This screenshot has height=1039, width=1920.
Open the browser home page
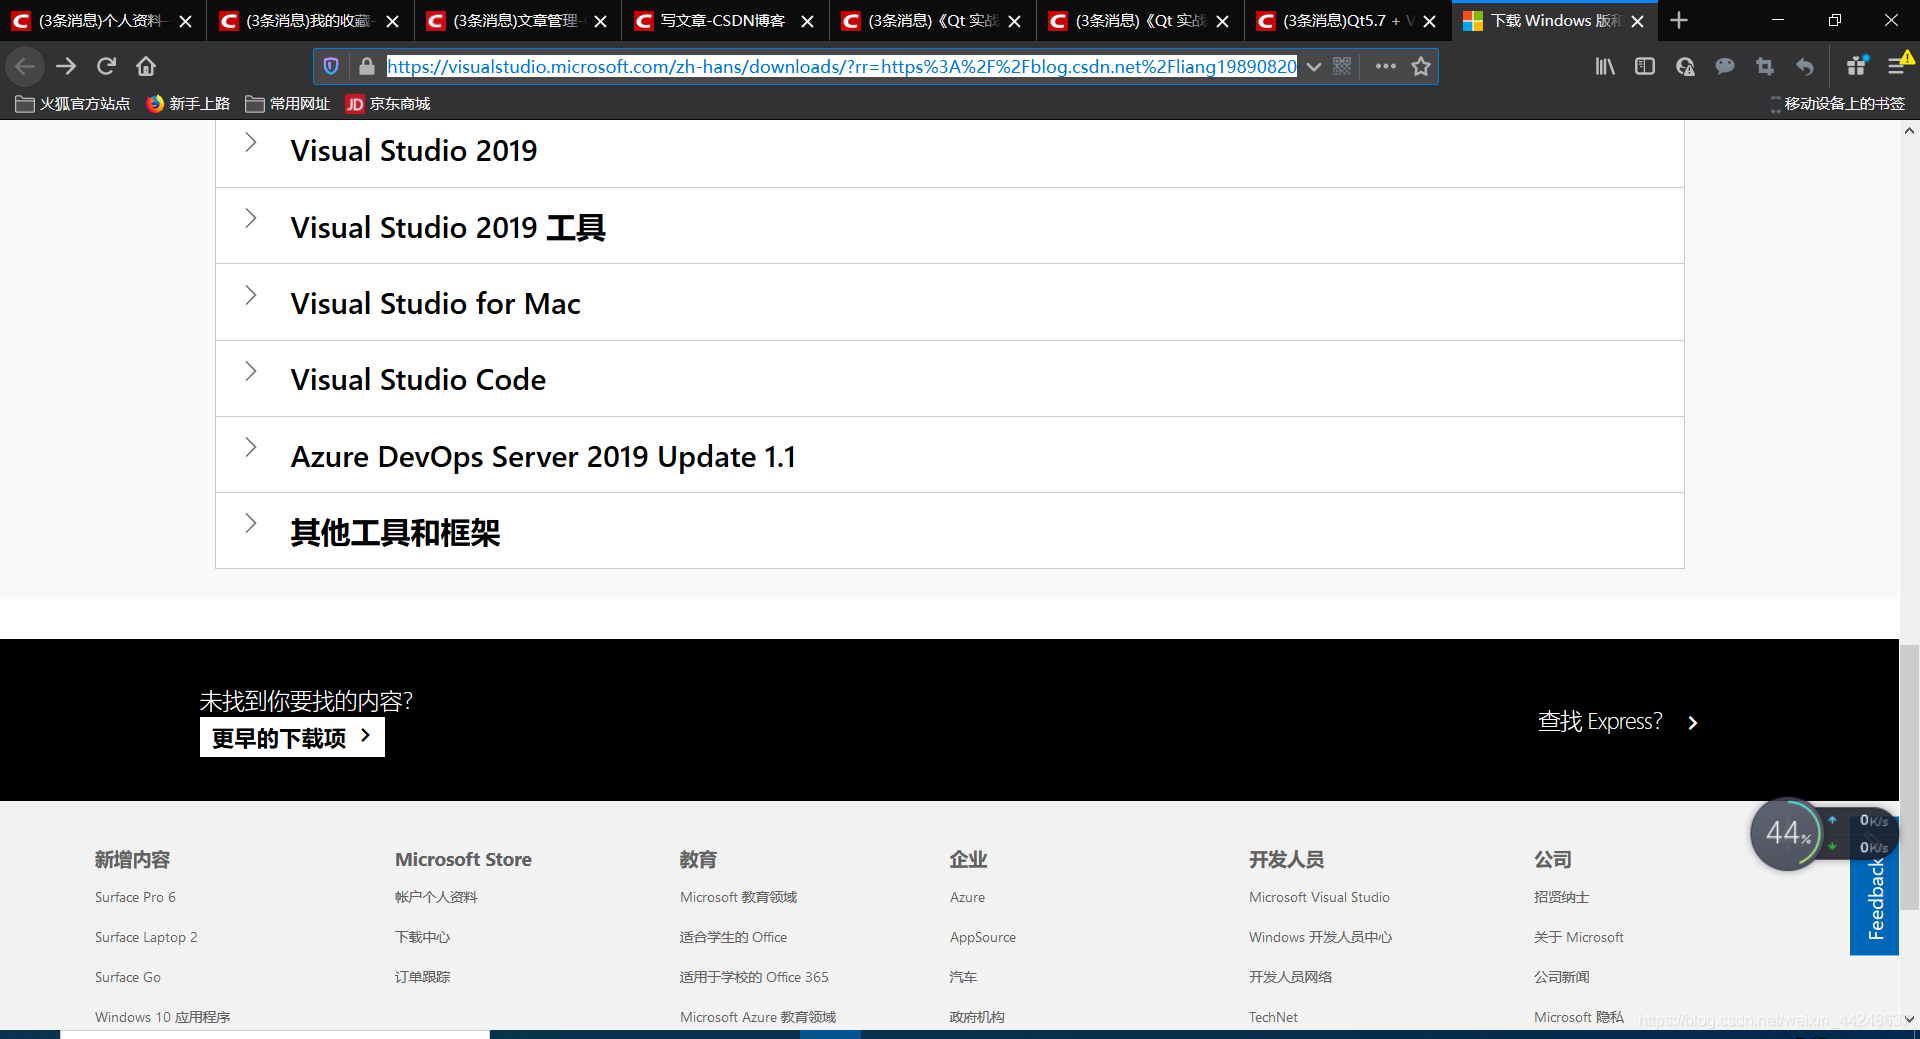tap(146, 66)
